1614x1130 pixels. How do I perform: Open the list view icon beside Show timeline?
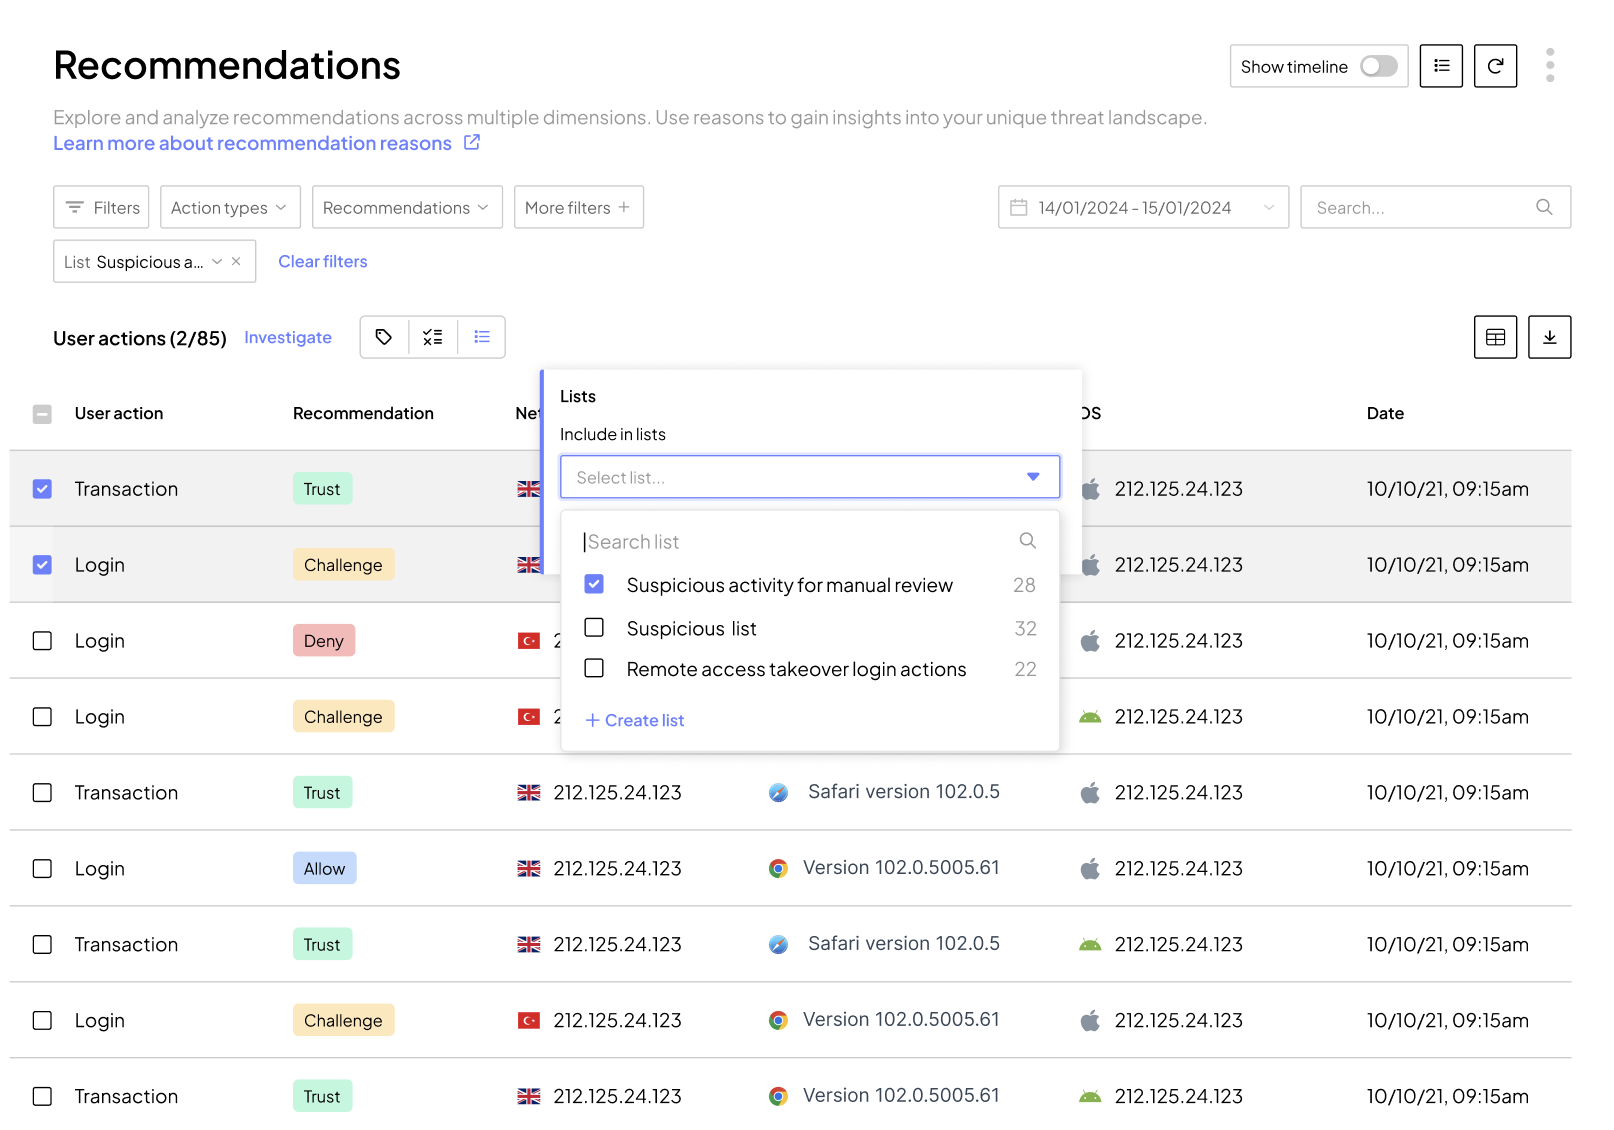tap(1441, 66)
